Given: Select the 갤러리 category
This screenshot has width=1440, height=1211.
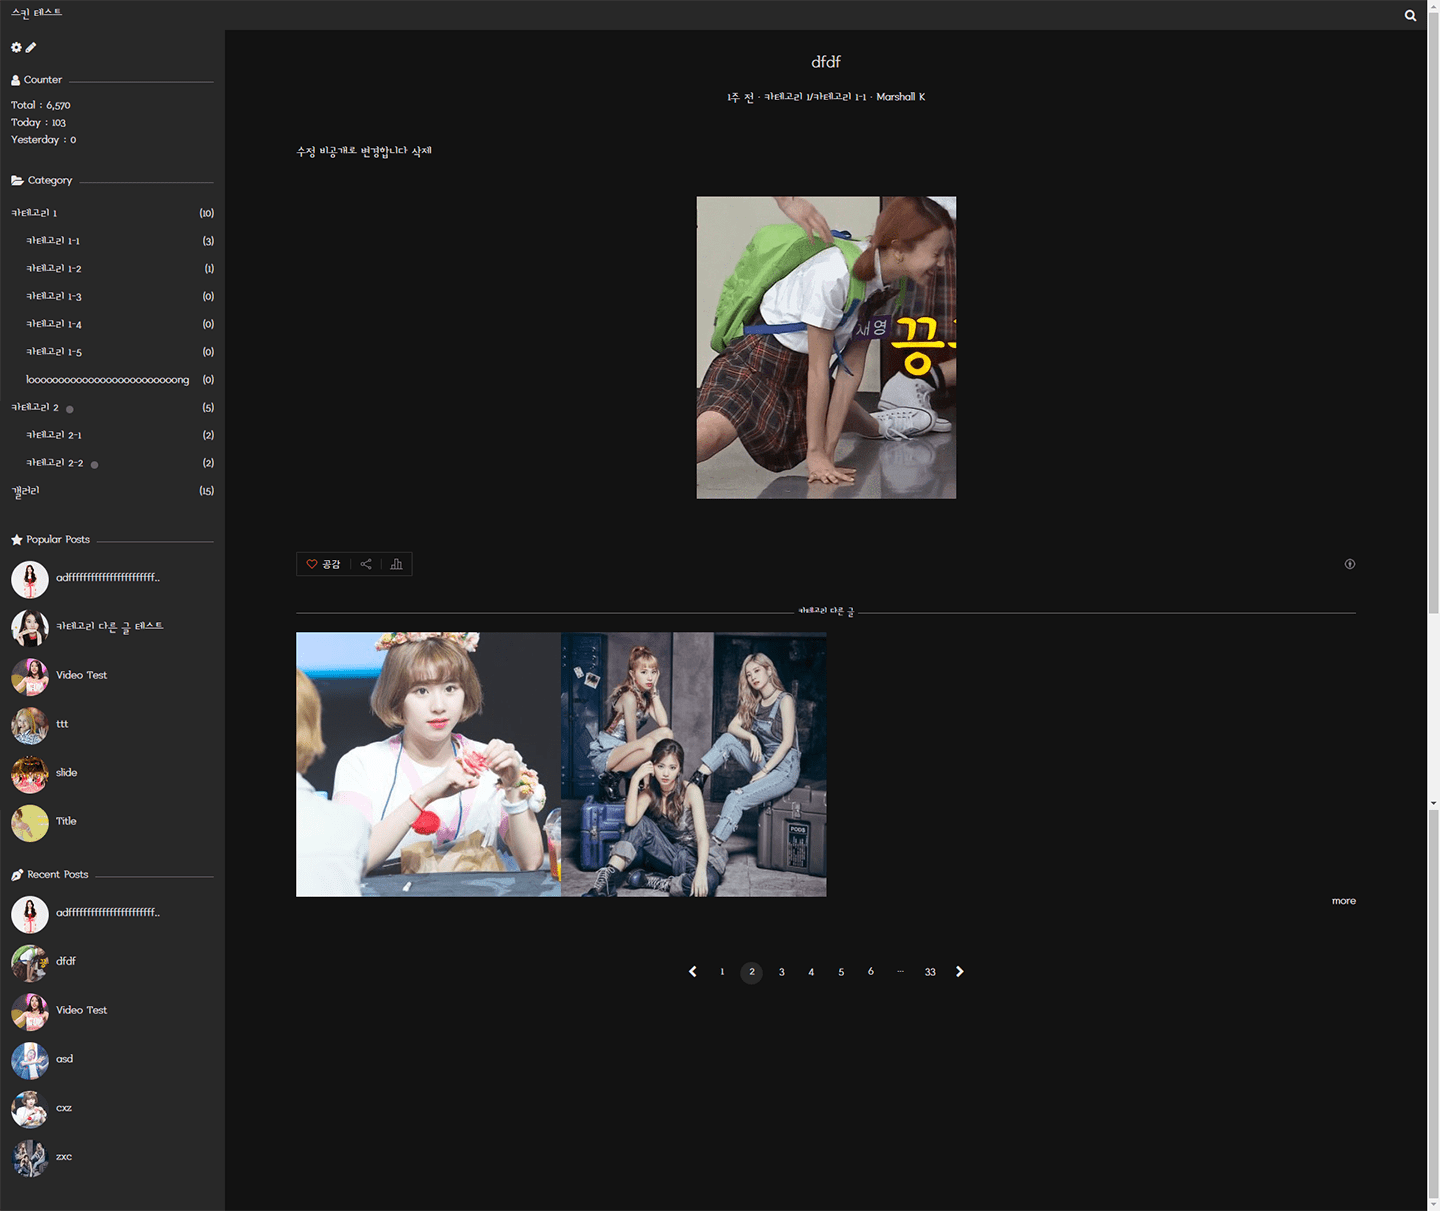Looking at the screenshot, I should (25, 491).
